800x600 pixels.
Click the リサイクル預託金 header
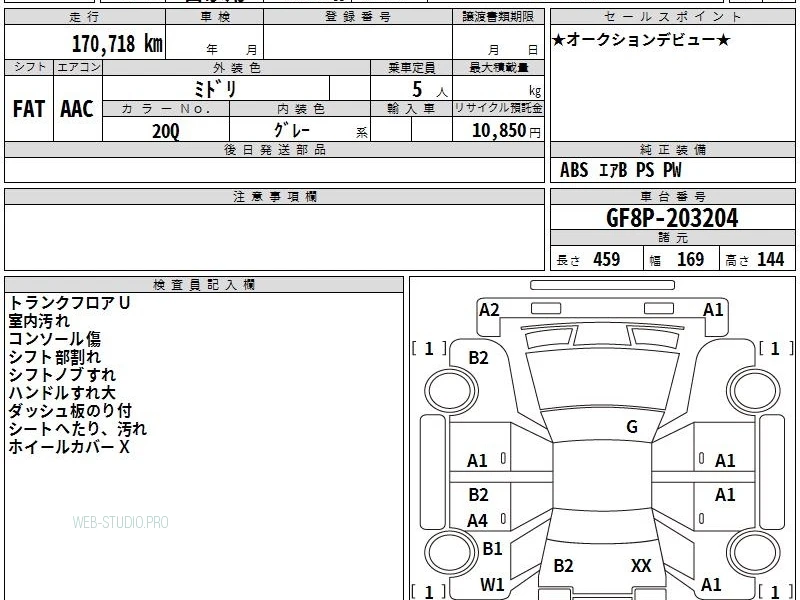pos(498,109)
